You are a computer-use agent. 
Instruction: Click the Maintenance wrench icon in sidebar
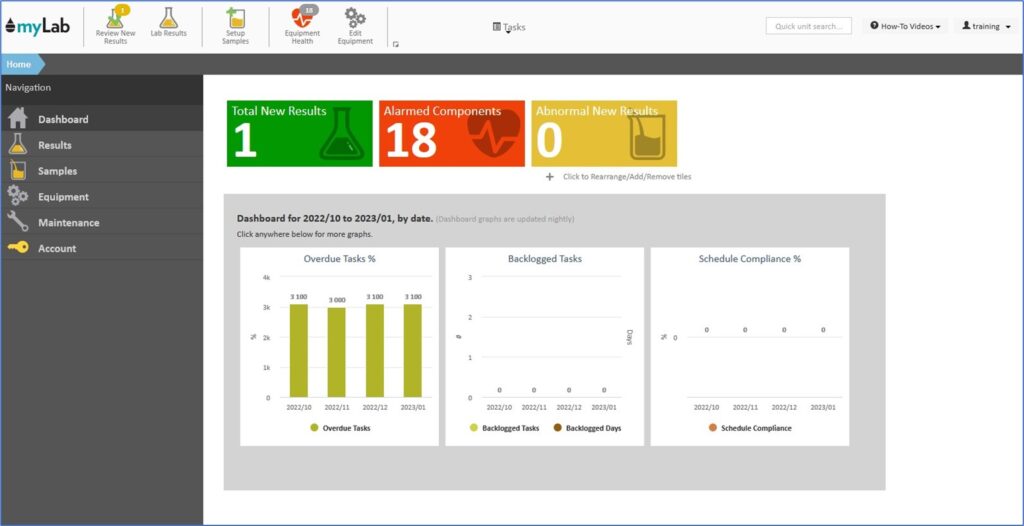coord(18,222)
